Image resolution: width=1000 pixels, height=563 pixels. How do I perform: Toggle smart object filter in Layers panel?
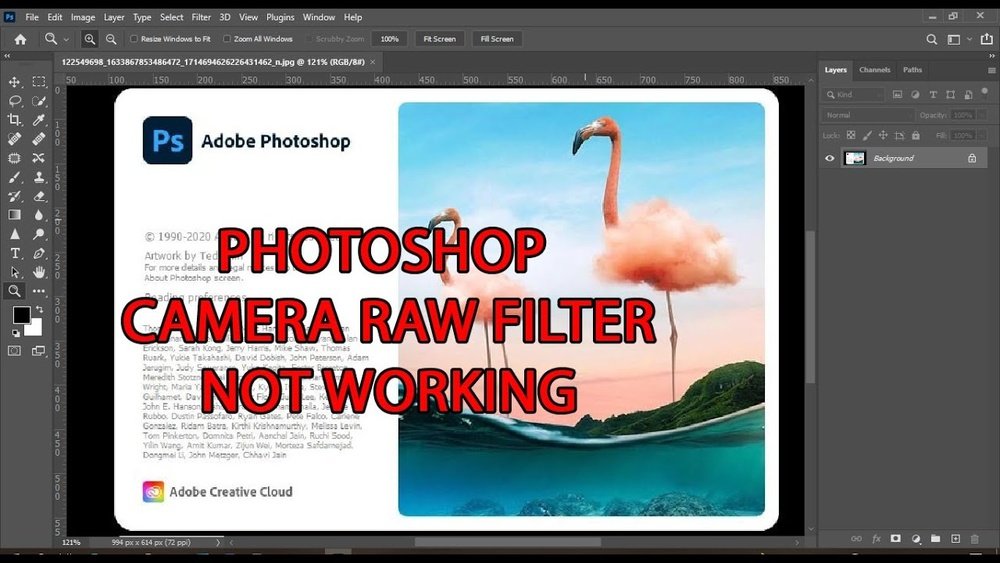tap(968, 94)
